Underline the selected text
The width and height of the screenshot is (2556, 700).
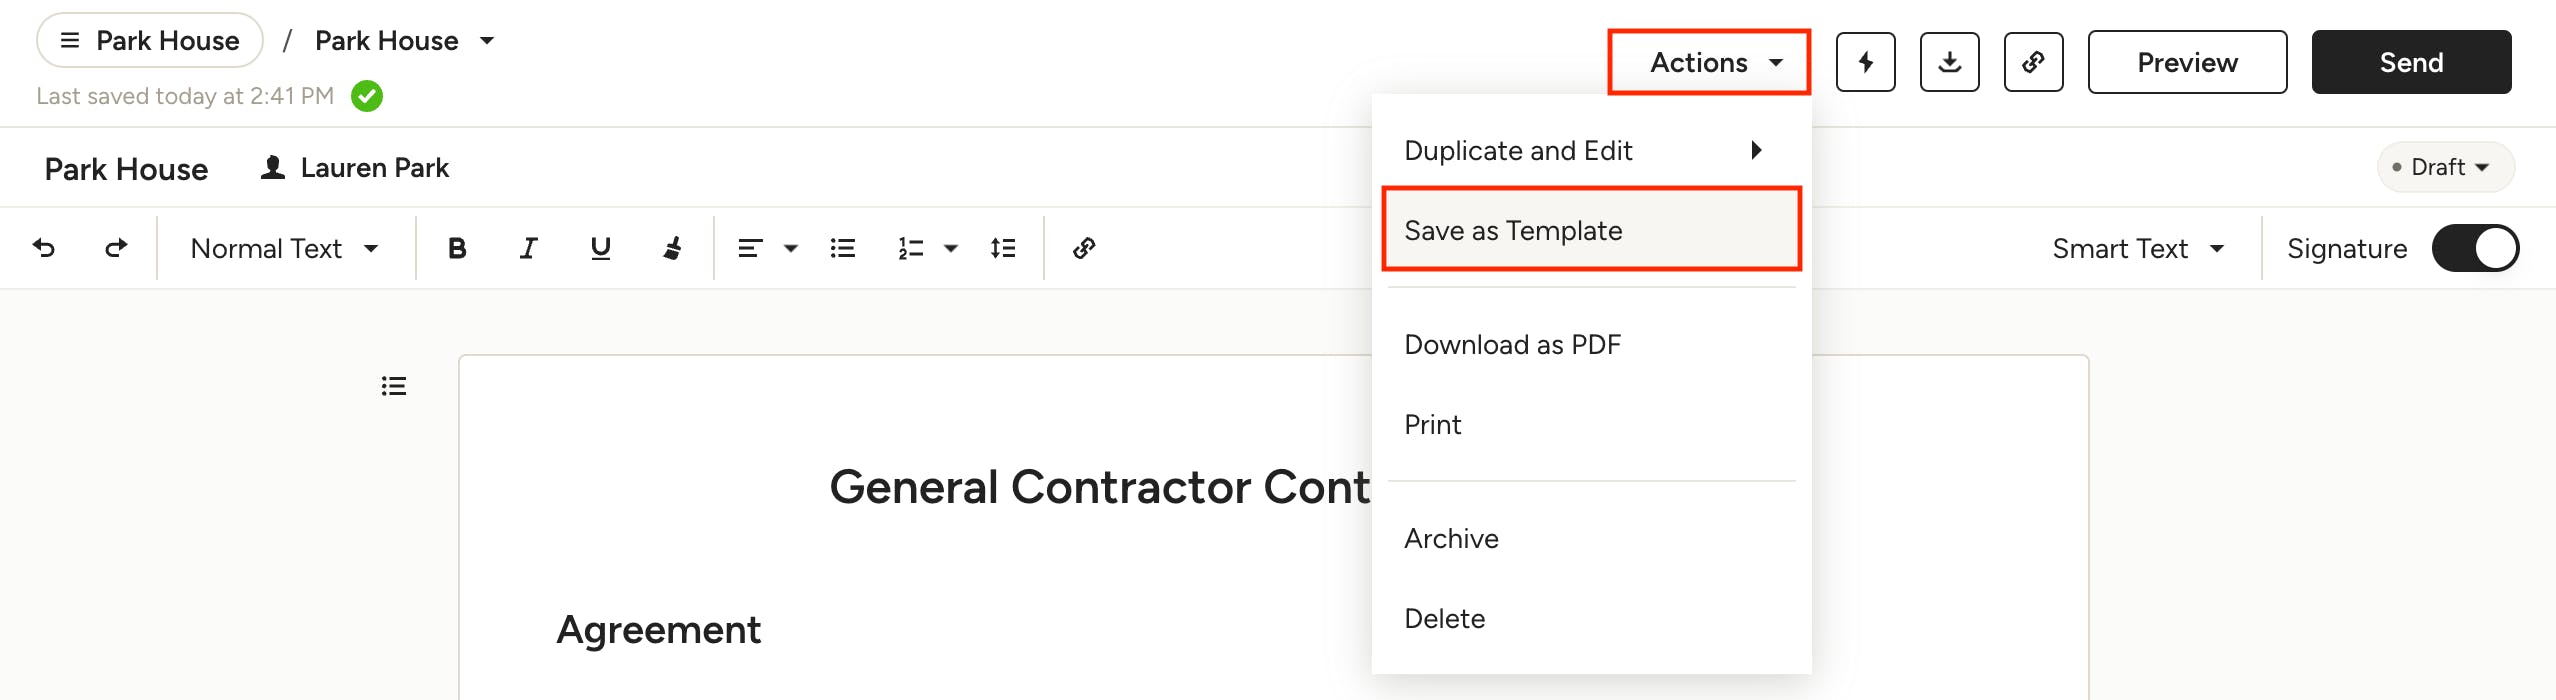(x=600, y=248)
